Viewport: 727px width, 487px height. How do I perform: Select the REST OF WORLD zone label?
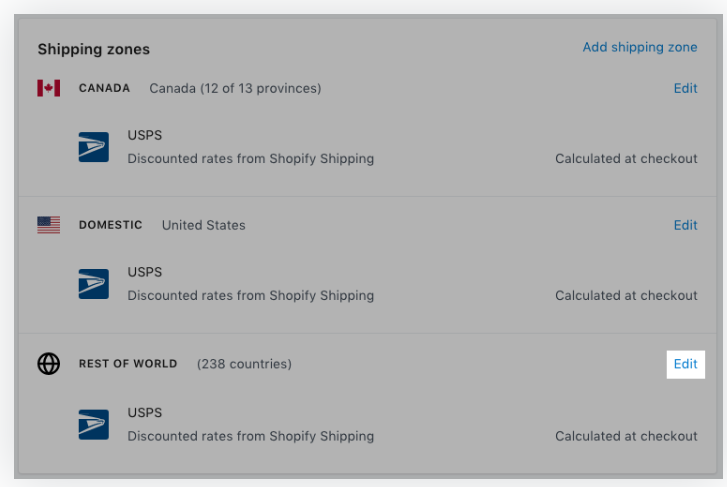128,364
